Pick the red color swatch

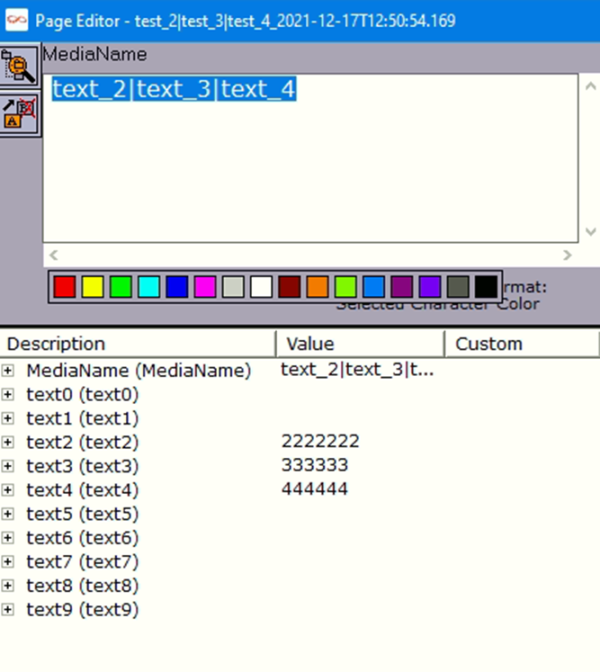[x=65, y=287]
